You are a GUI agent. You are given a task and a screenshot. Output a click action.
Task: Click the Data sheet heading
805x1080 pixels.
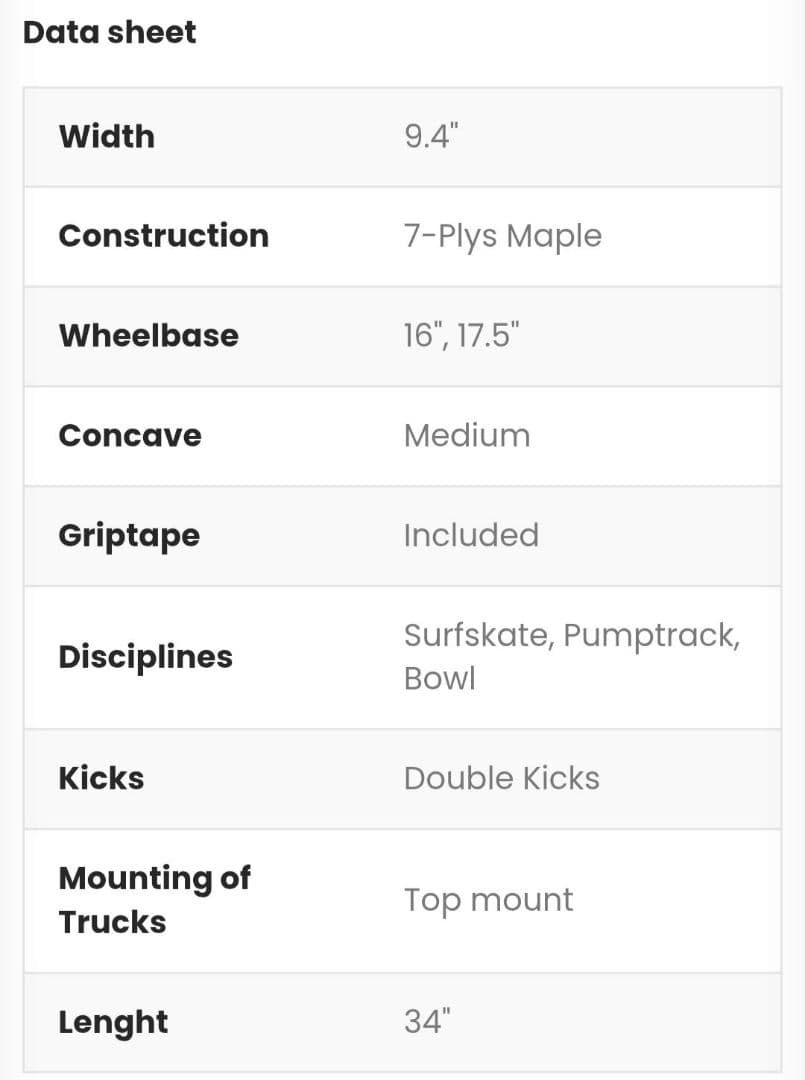[110, 33]
